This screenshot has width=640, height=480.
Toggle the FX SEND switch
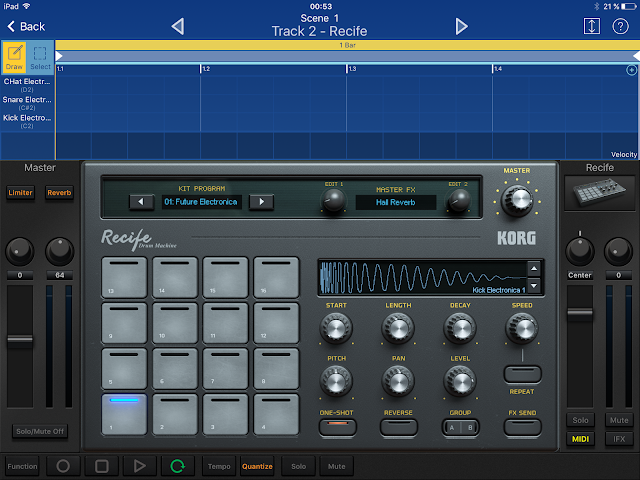click(x=522, y=427)
